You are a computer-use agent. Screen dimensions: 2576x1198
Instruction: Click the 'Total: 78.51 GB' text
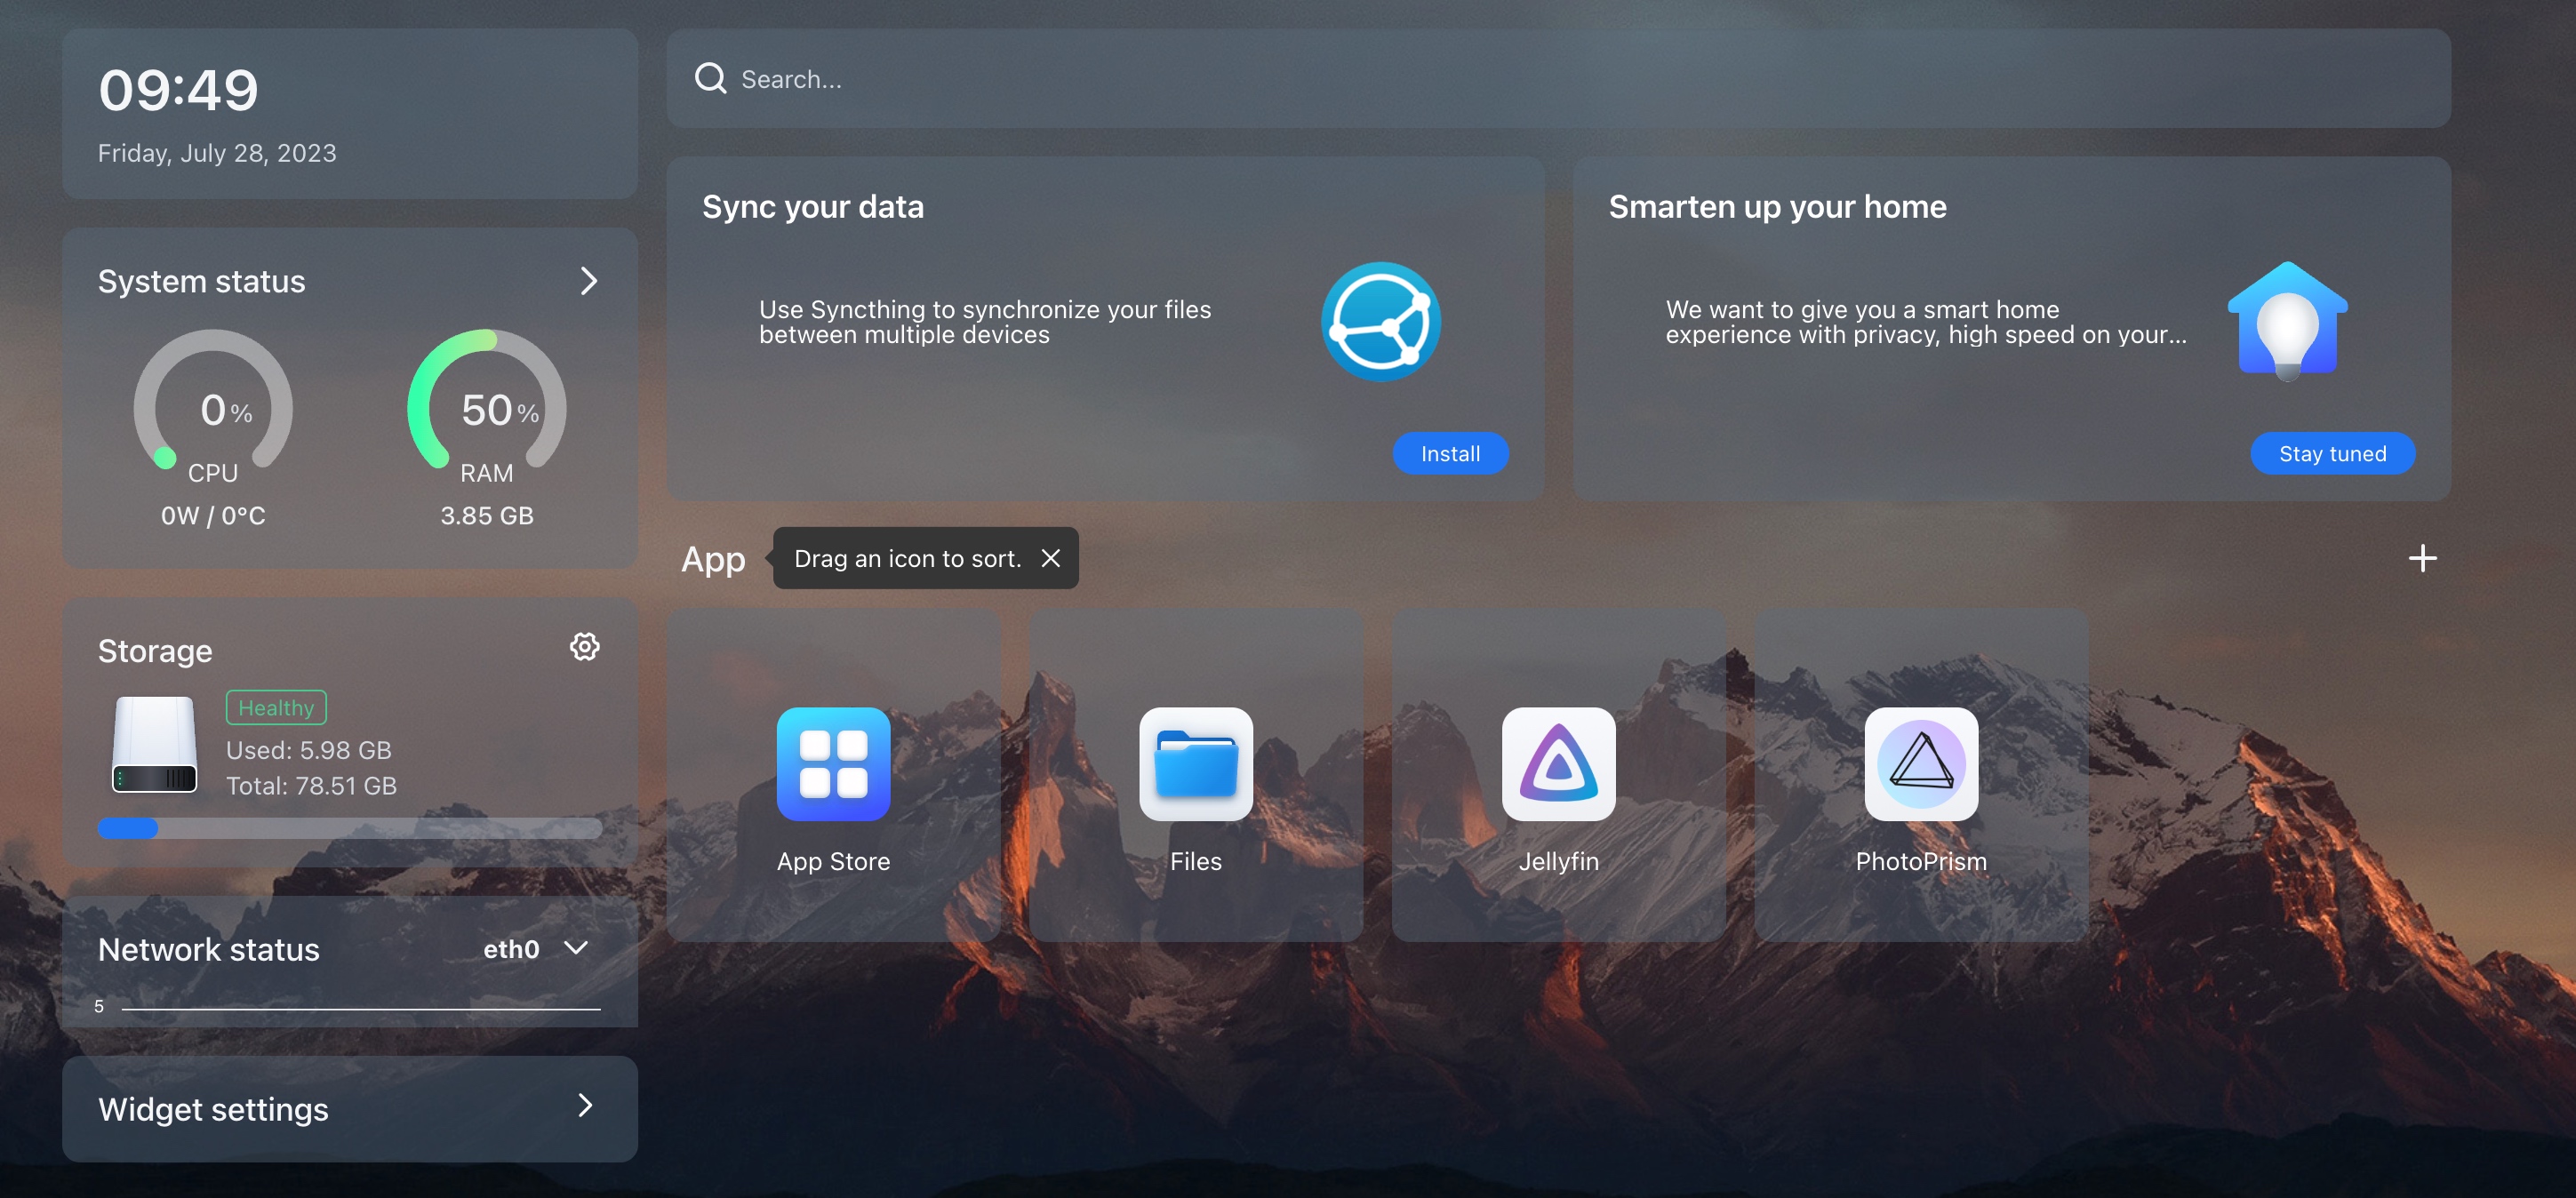point(311,786)
